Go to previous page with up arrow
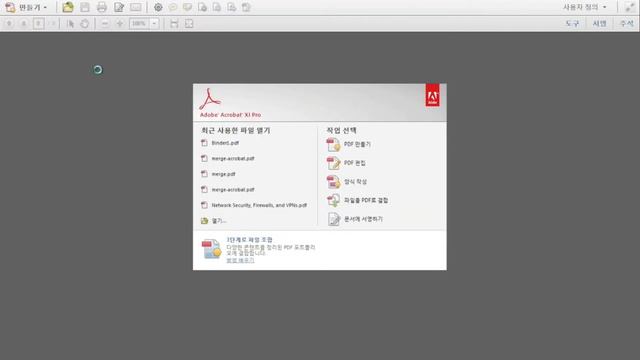The width and height of the screenshot is (640, 360). pos(9,24)
